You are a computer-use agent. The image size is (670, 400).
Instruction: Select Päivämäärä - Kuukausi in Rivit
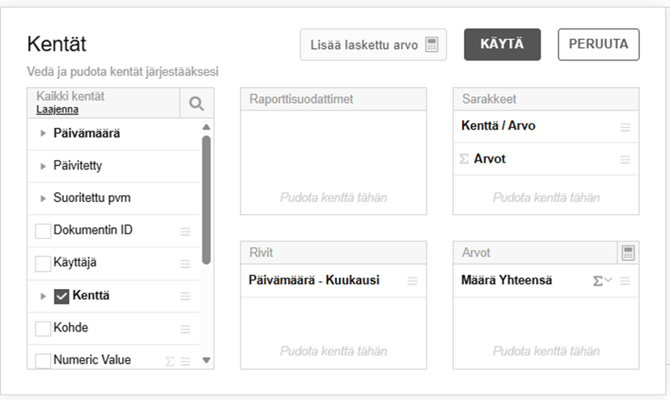314,281
